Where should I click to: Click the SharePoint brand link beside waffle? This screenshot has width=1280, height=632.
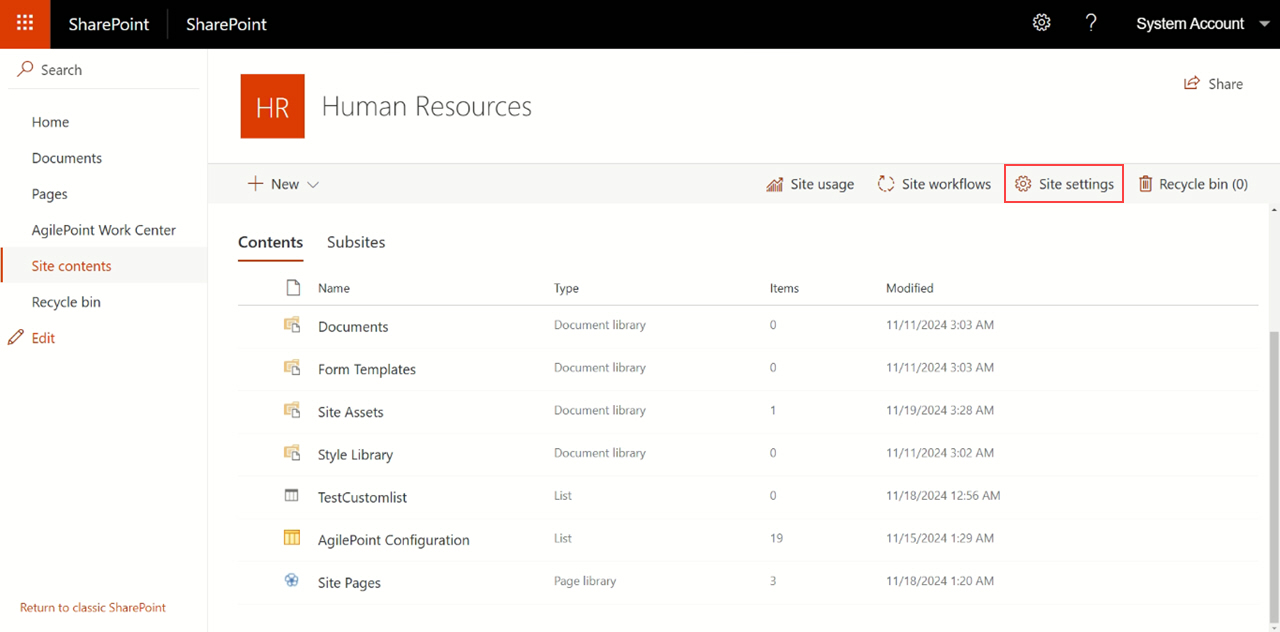[108, 24]
